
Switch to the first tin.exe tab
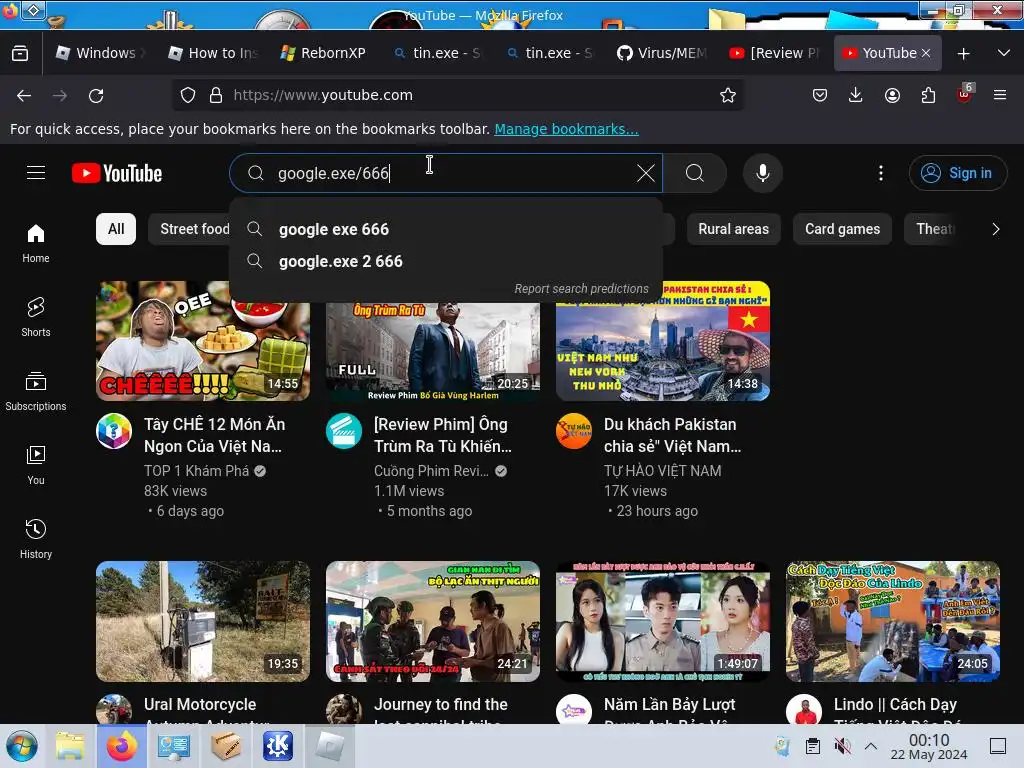click(438, 53)
